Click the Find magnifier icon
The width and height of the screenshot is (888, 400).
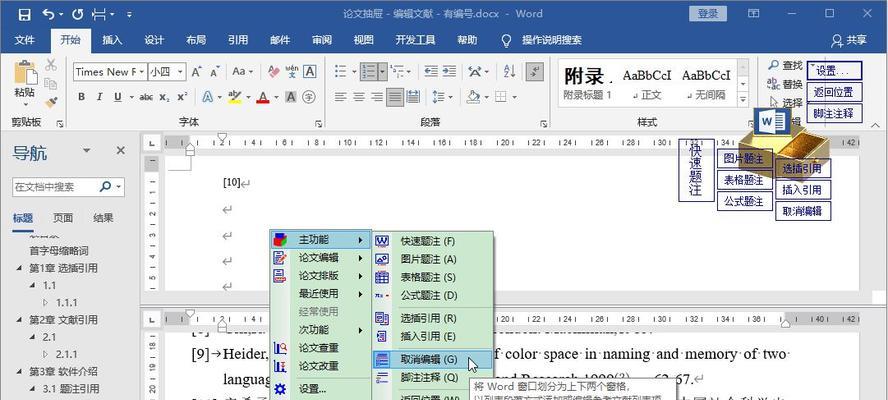[774, 65]
